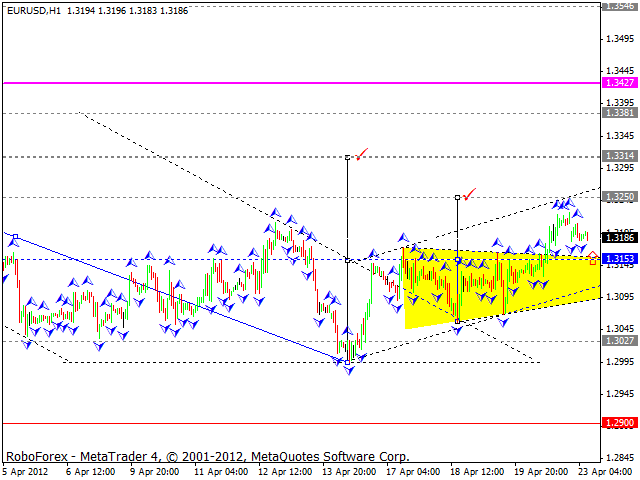Select the blue 1.3153 price label
Screen dimensions: 640x480
620,259
